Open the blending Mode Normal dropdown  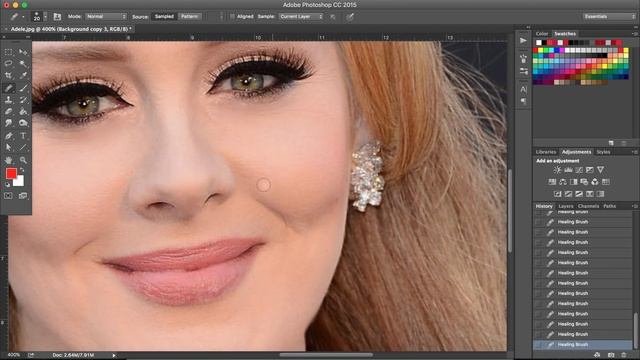[106, 17]
